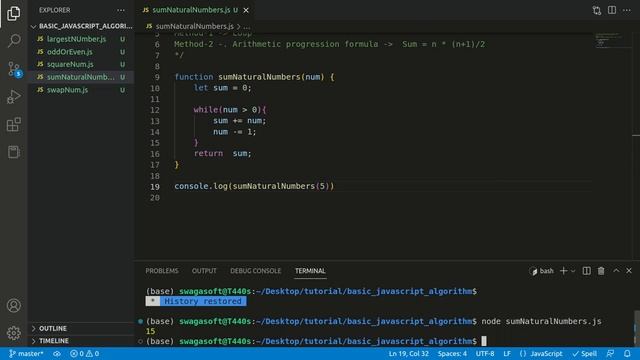Screen dimensions: 640x360
Task: Open notifications bell in status bar
Action: (x=627, y=353)
